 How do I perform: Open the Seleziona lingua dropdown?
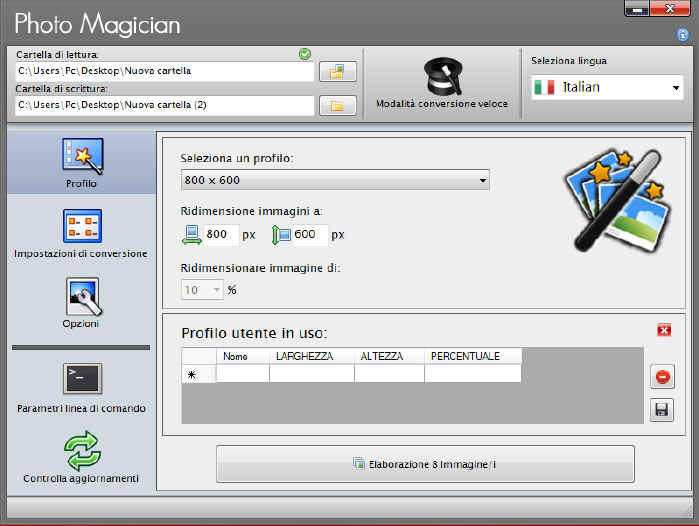607,87
